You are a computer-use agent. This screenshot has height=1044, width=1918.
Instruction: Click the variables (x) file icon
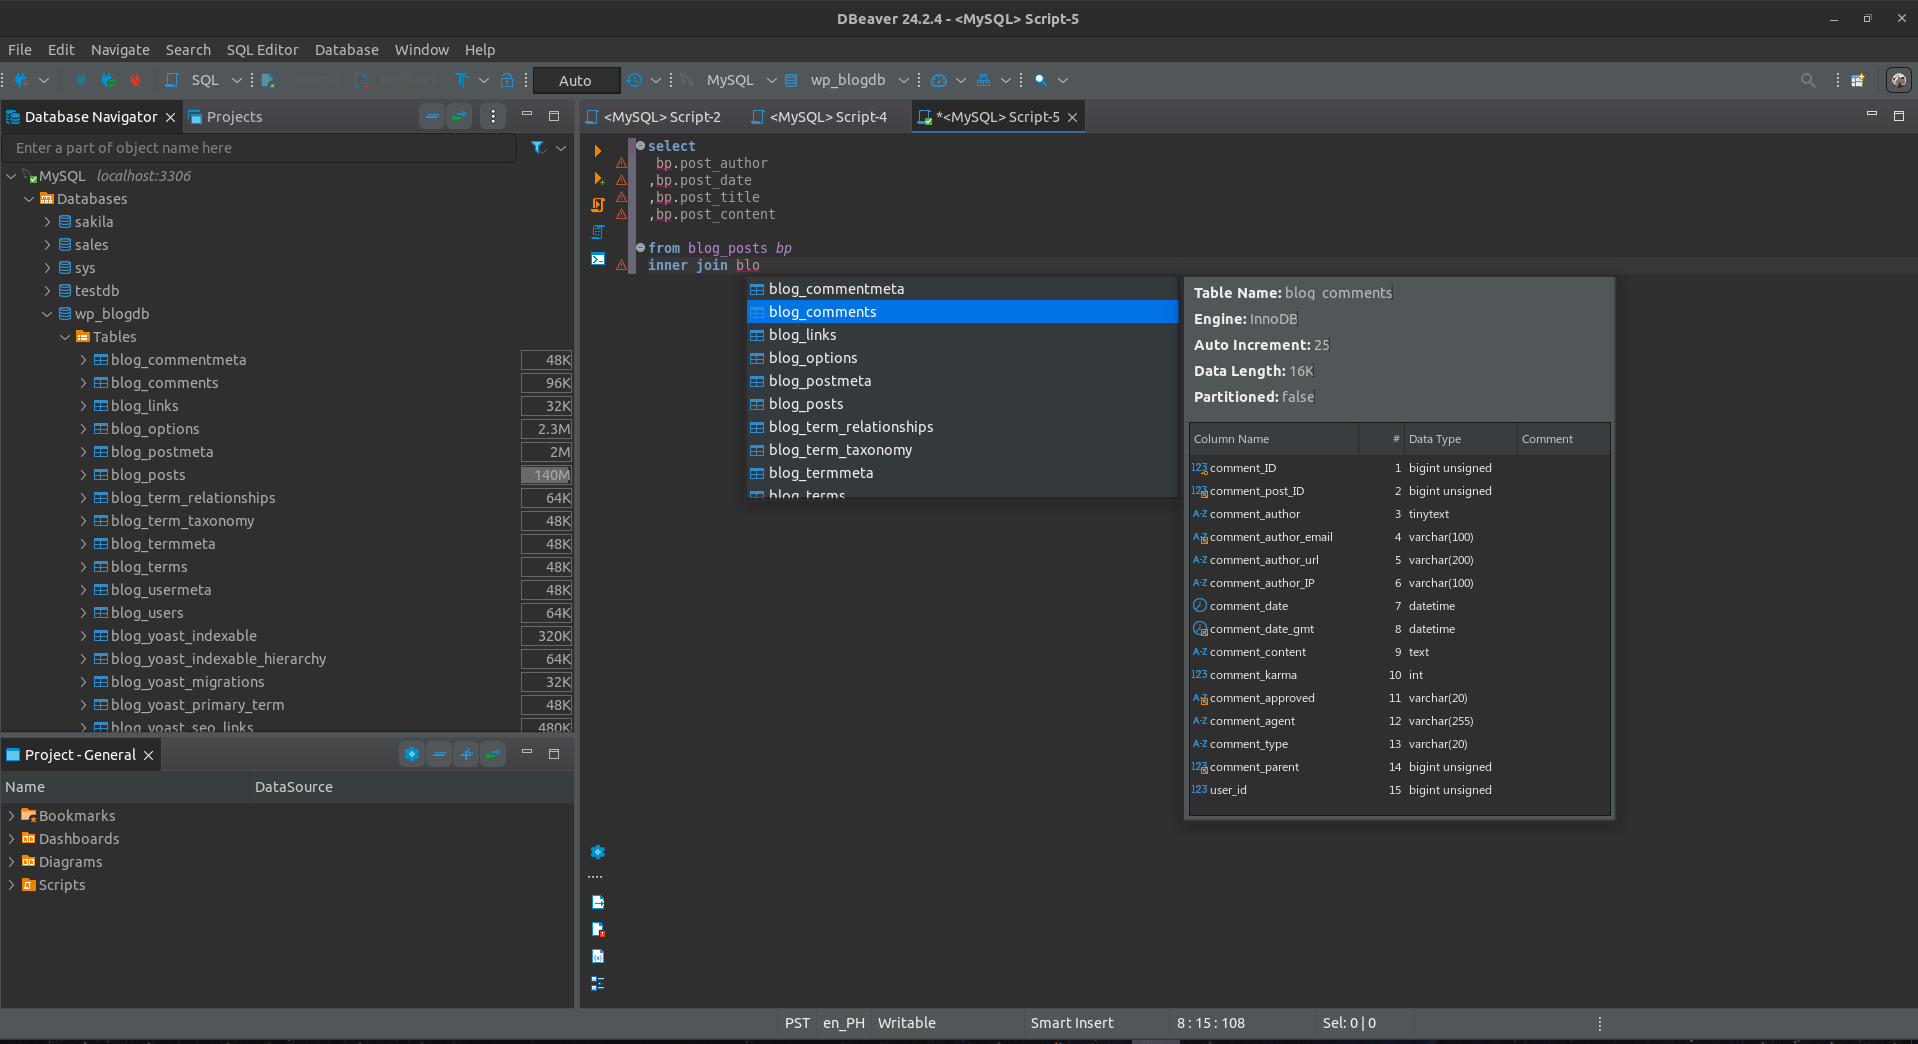[x=598, y=956]
